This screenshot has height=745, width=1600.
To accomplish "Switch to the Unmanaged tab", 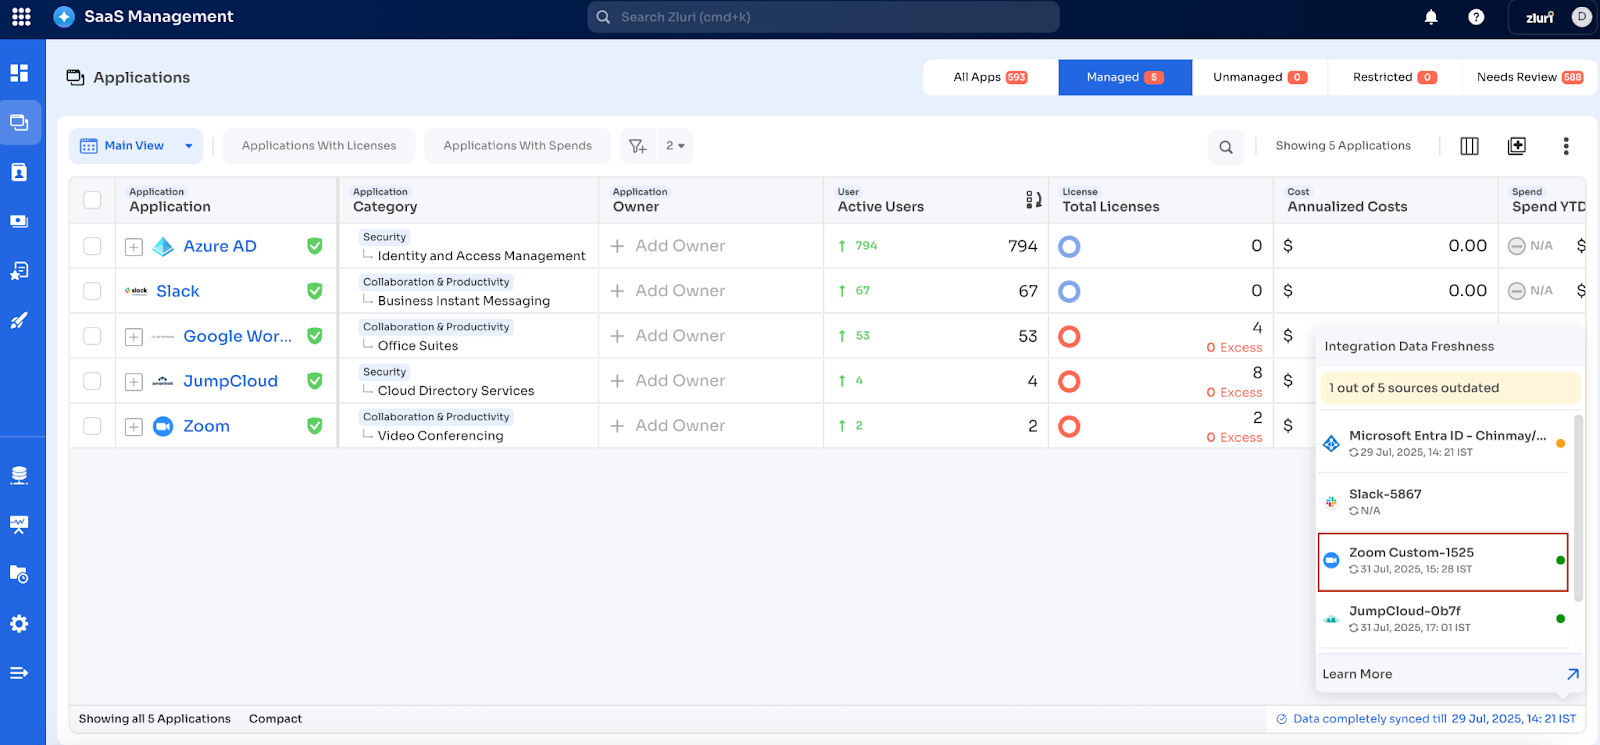I will [x=1260, y=77].
